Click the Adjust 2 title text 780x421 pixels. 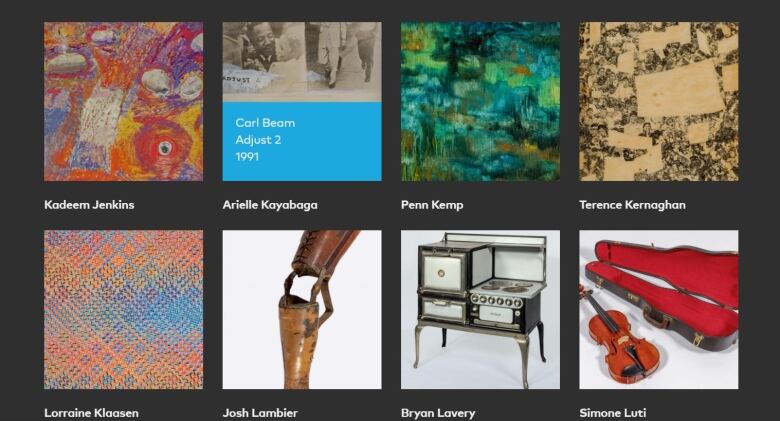point(258,140)
